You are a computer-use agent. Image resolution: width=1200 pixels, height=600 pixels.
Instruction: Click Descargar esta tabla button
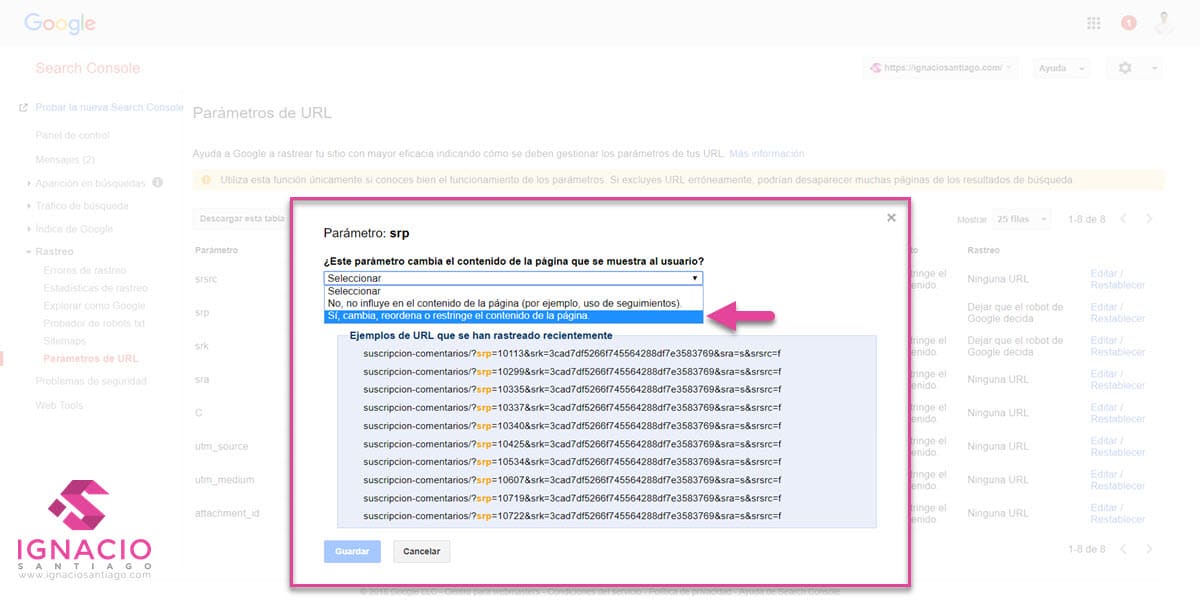click(x=240, y=218)
